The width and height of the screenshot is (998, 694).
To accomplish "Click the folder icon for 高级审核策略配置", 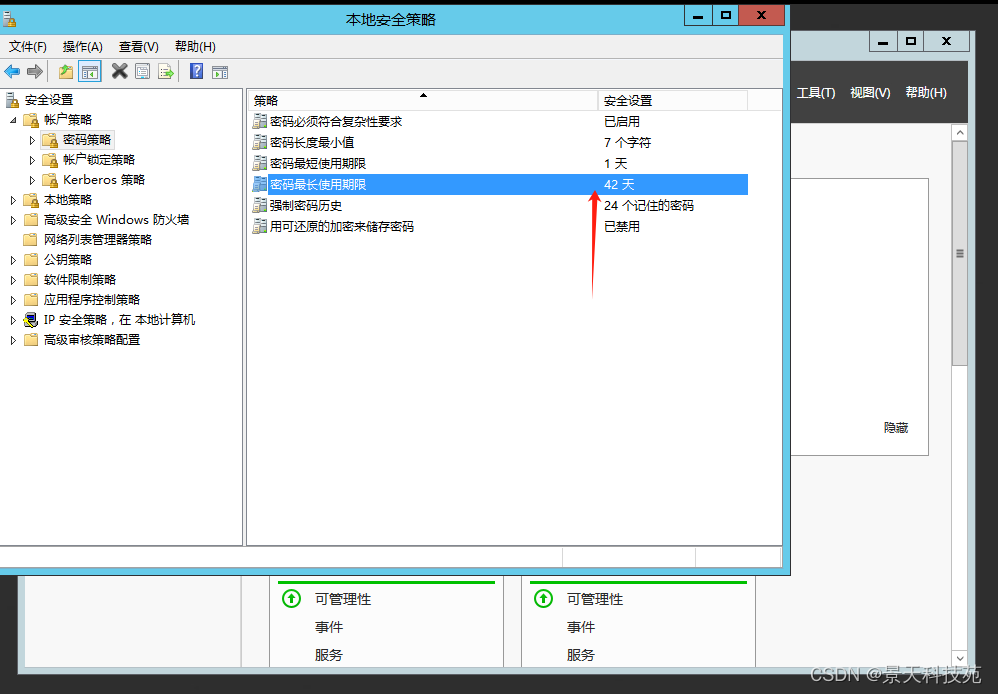I will tap(31, 340).
